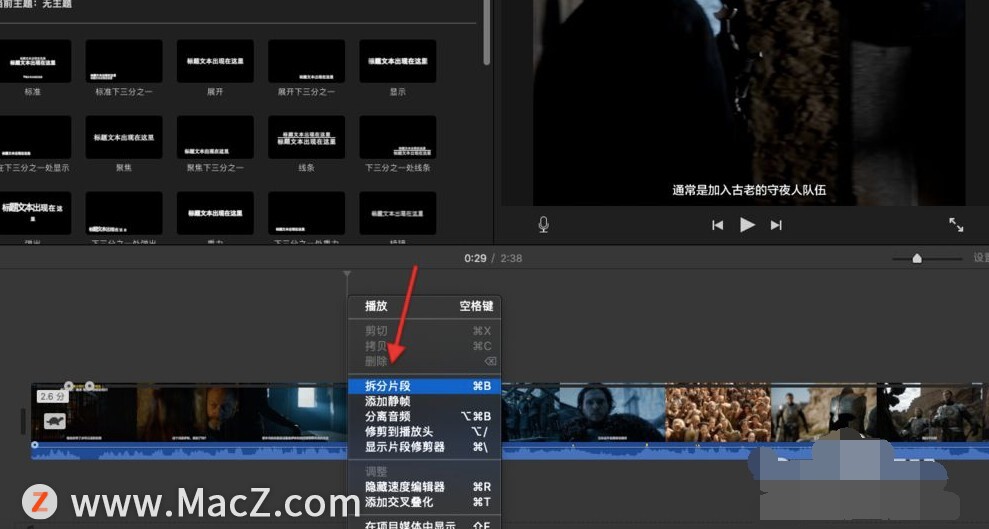The image size is (989, 529).
Task: Pick the 展开下三分之一 title thumbnail
Action: (307, 61)
